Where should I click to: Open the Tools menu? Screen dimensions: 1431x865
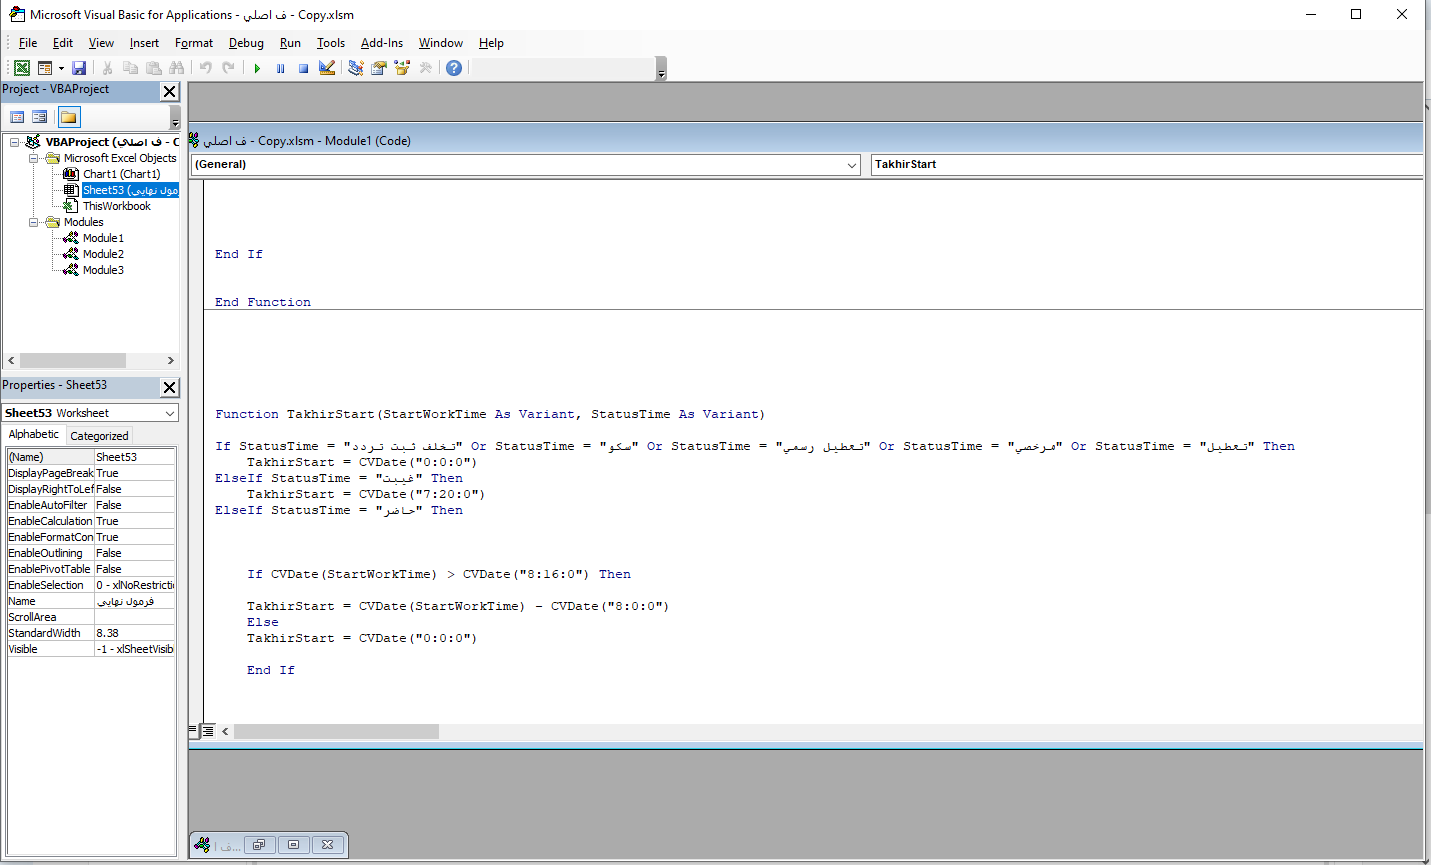[x=331, y=43]
